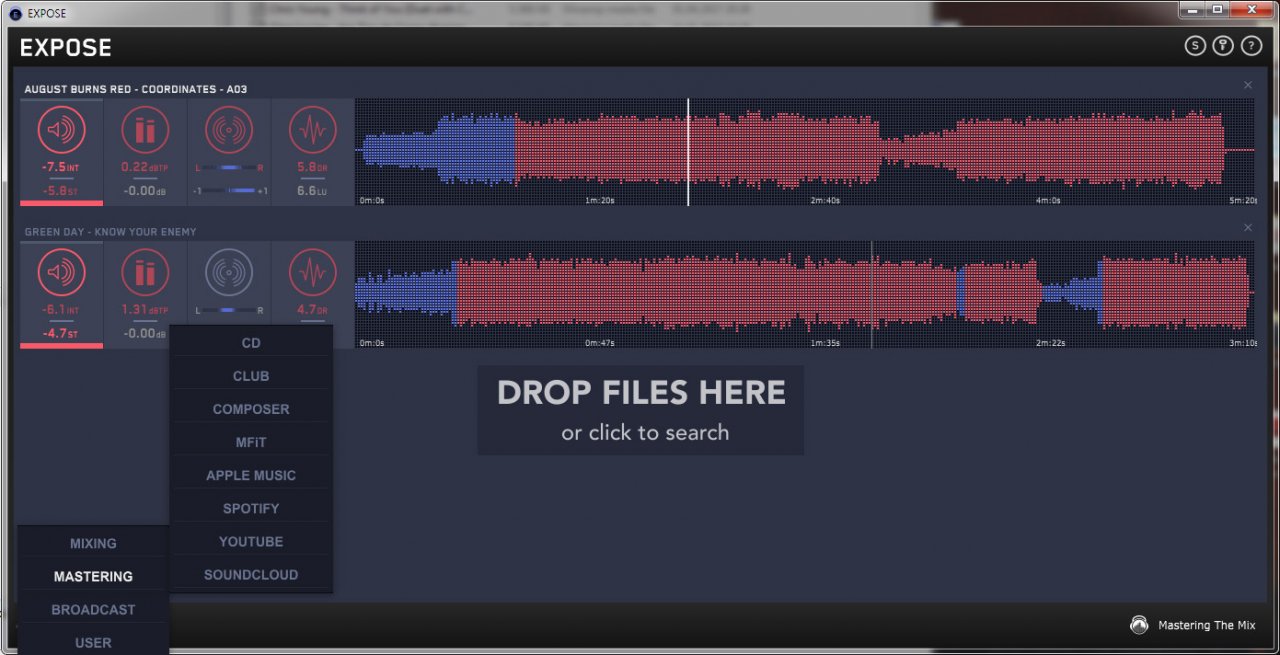Minimize the EXPOSE window
Image resolution: width=1280 pixels, height=655 pixels.
[1192, 9]
